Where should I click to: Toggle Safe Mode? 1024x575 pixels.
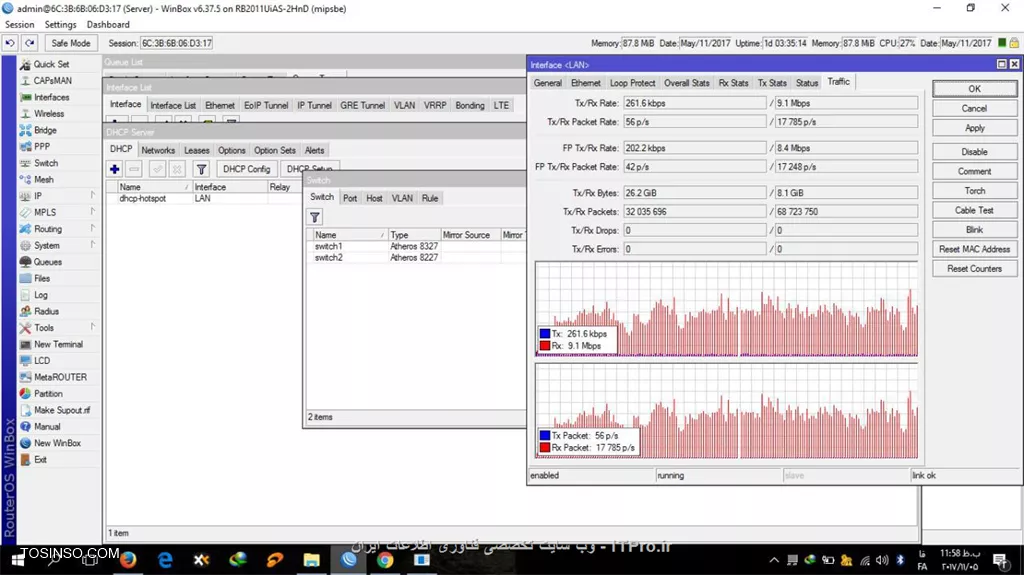click(71, 43)
